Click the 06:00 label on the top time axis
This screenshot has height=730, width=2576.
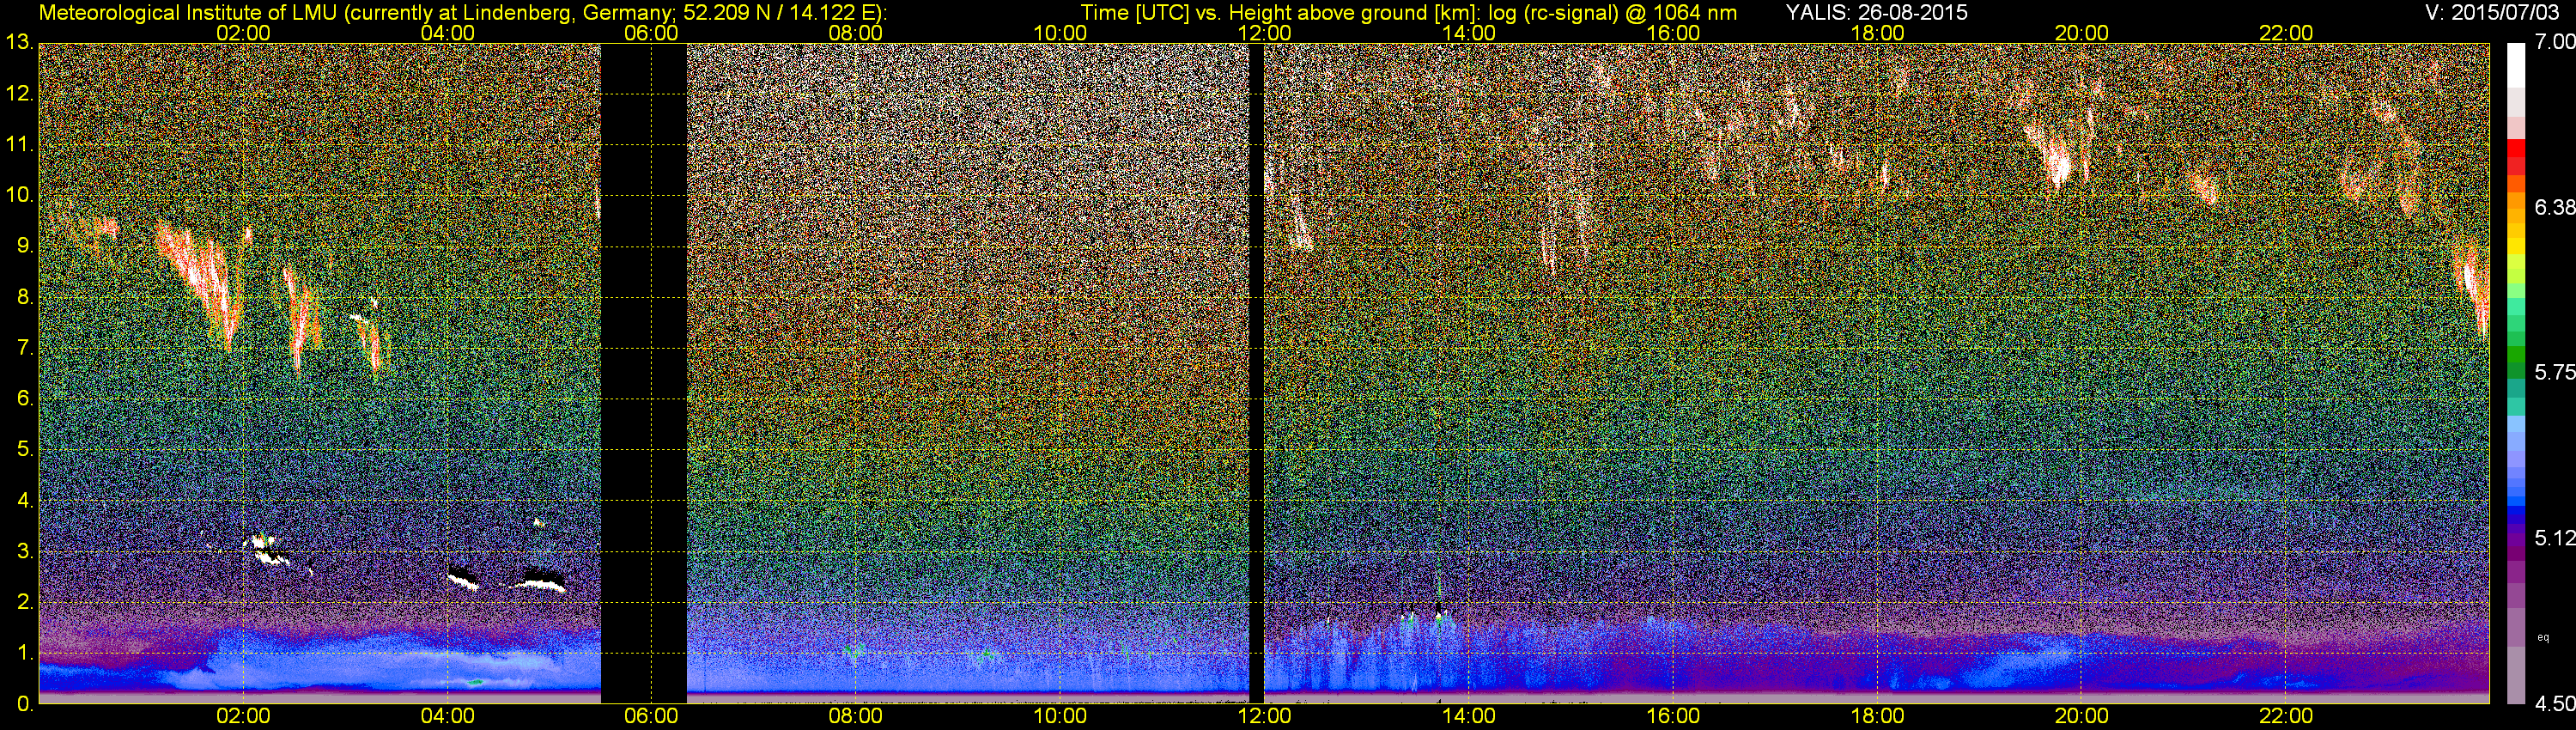point(651,33)
